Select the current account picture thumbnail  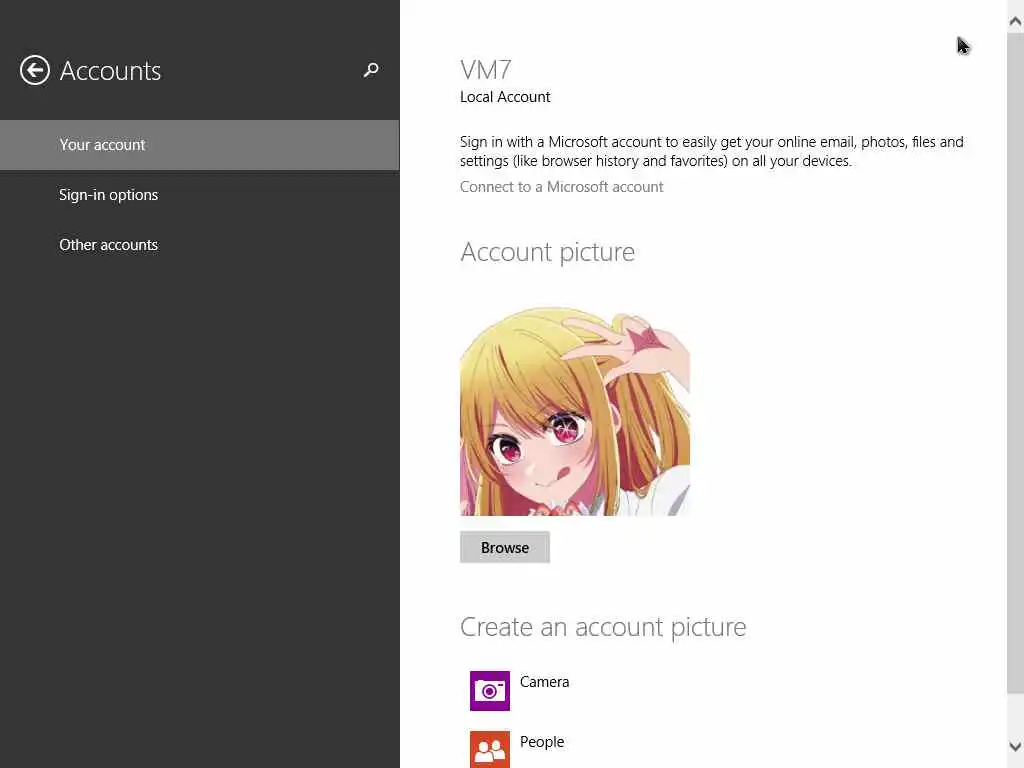point(575,411)
